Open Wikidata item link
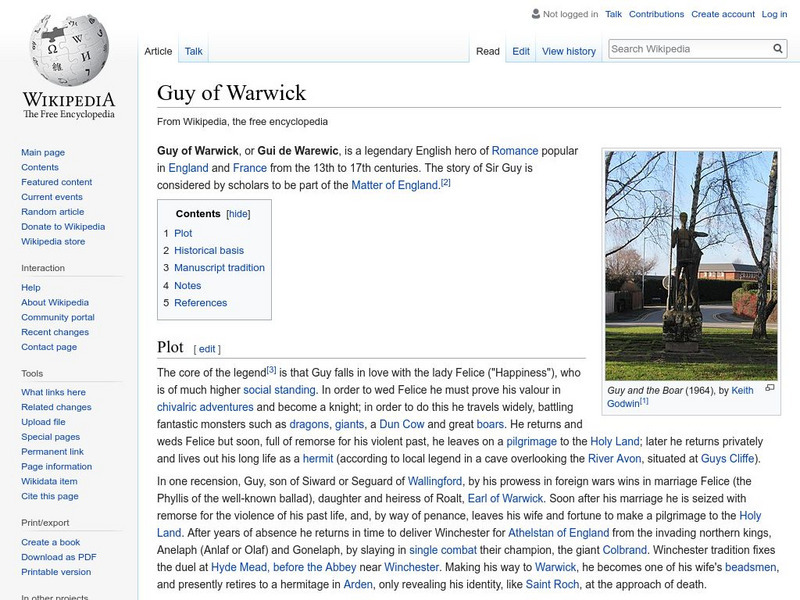This screenshot has height=600, width=800. (x=49, y=481)
